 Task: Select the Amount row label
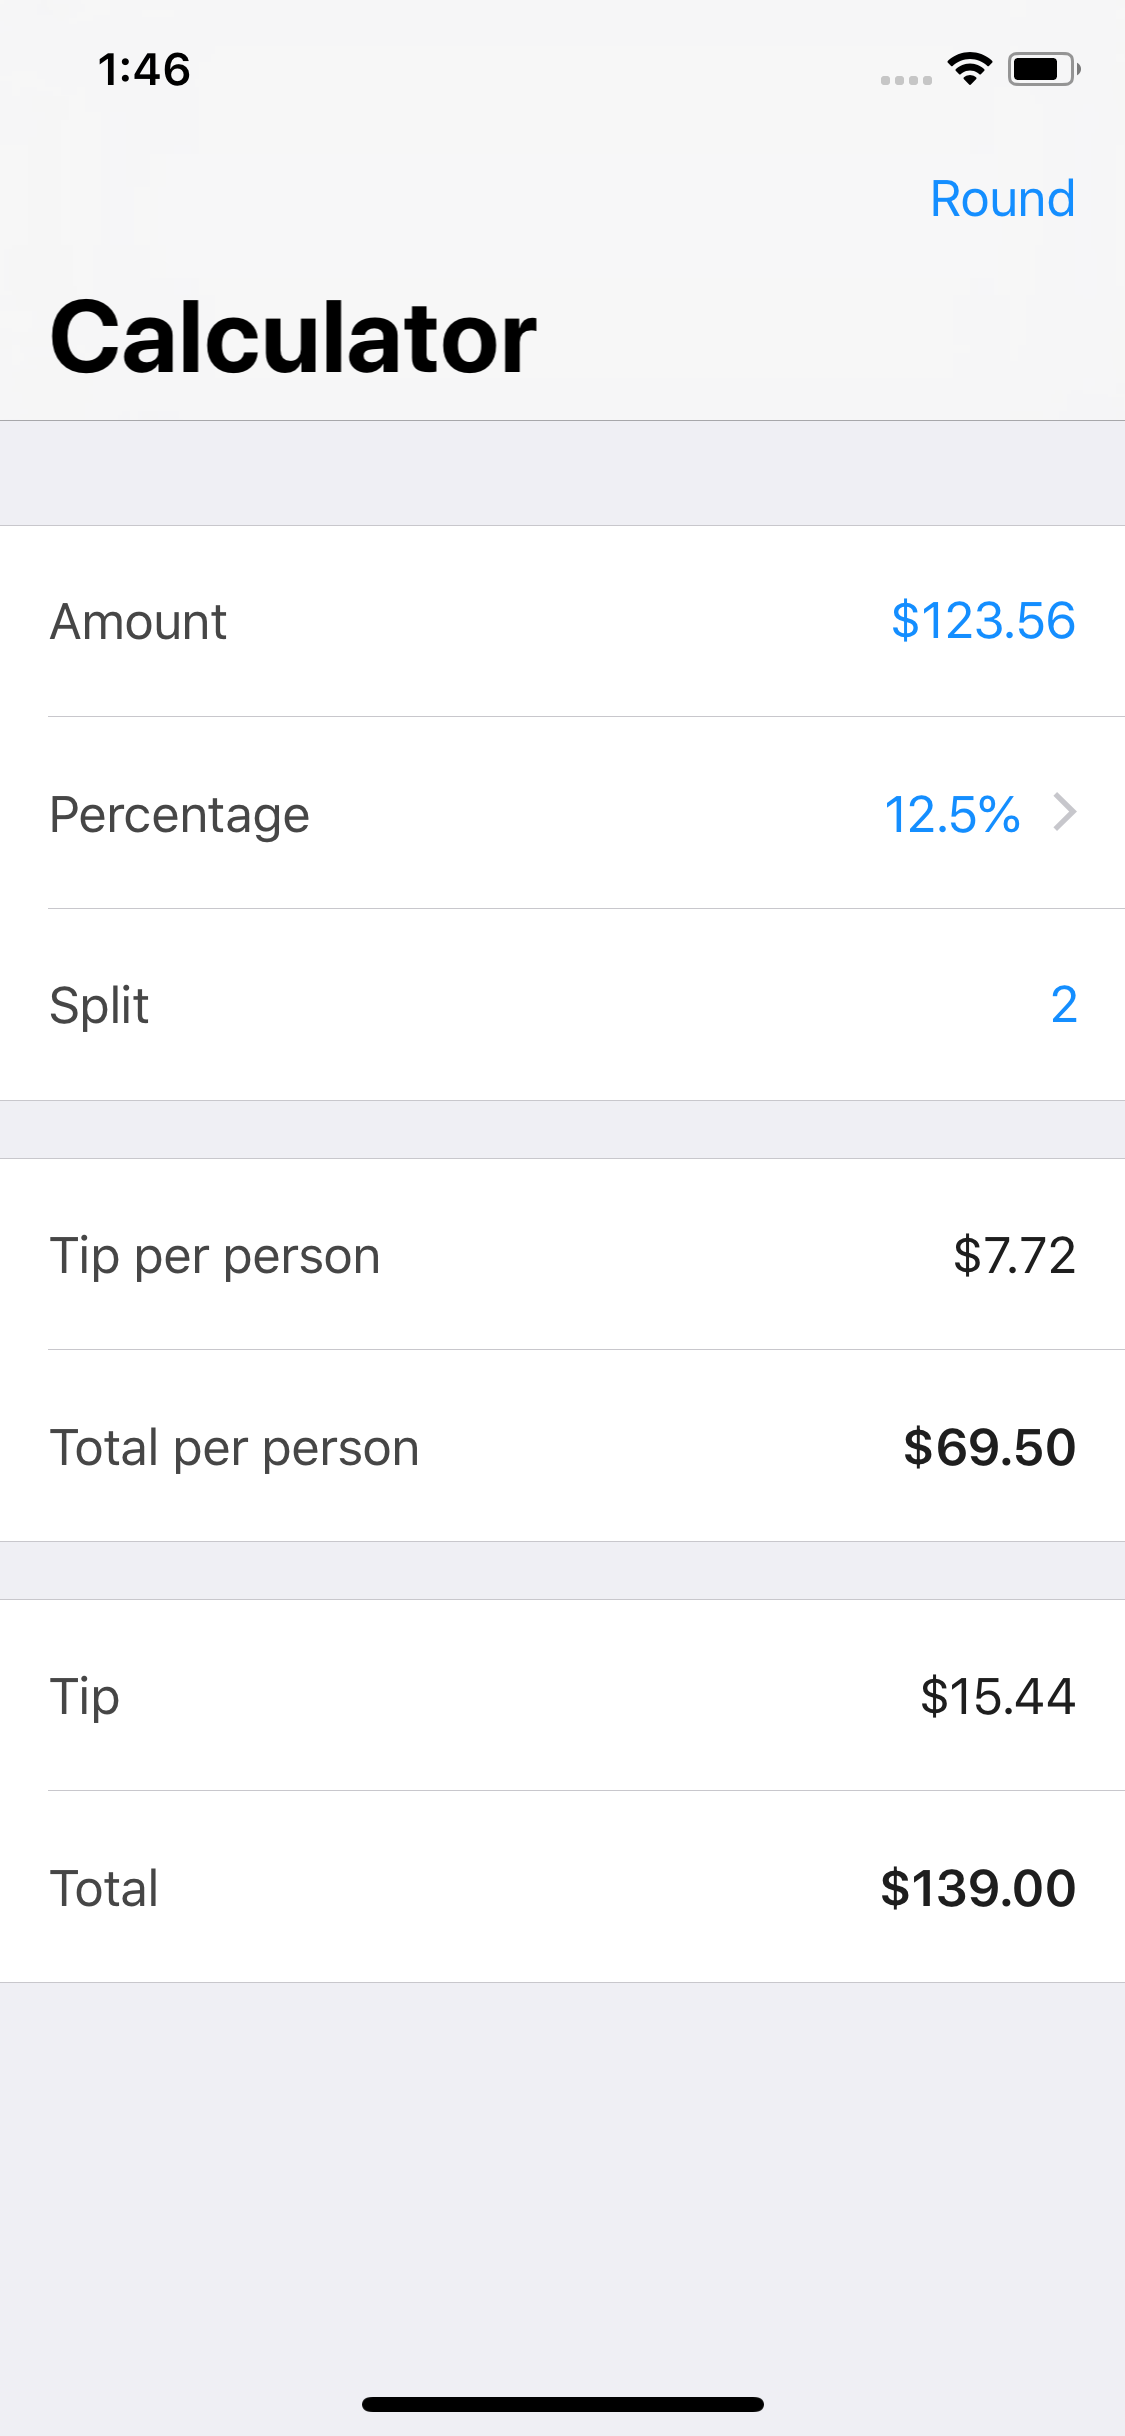coord(139,622)
